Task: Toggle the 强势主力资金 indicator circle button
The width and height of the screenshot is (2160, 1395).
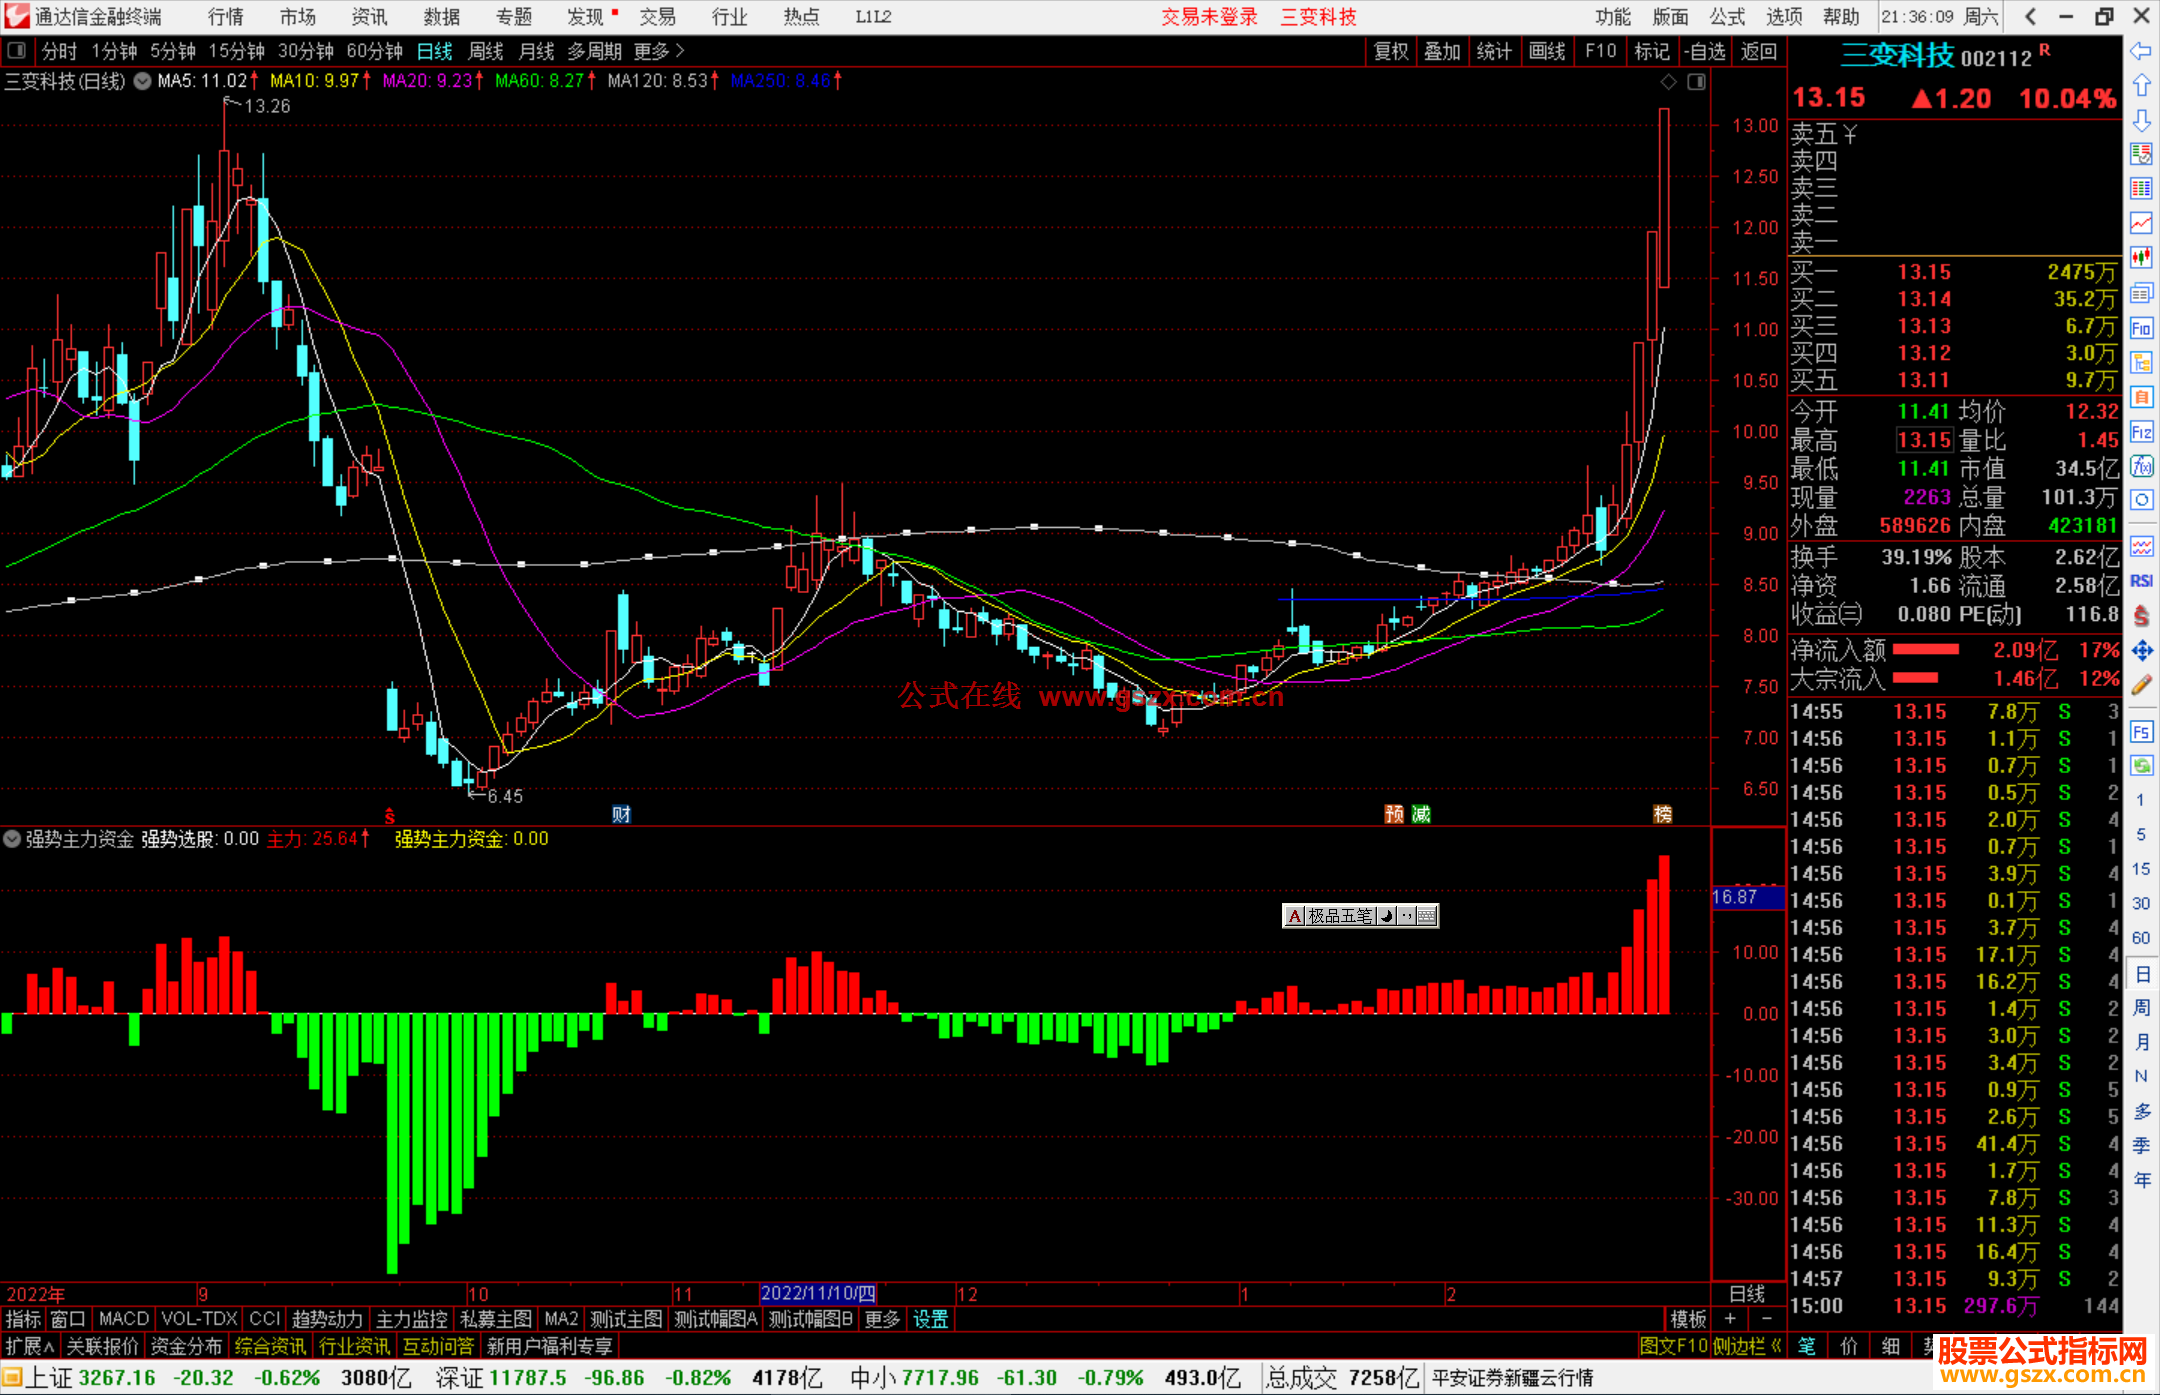Action: [12, 839]
